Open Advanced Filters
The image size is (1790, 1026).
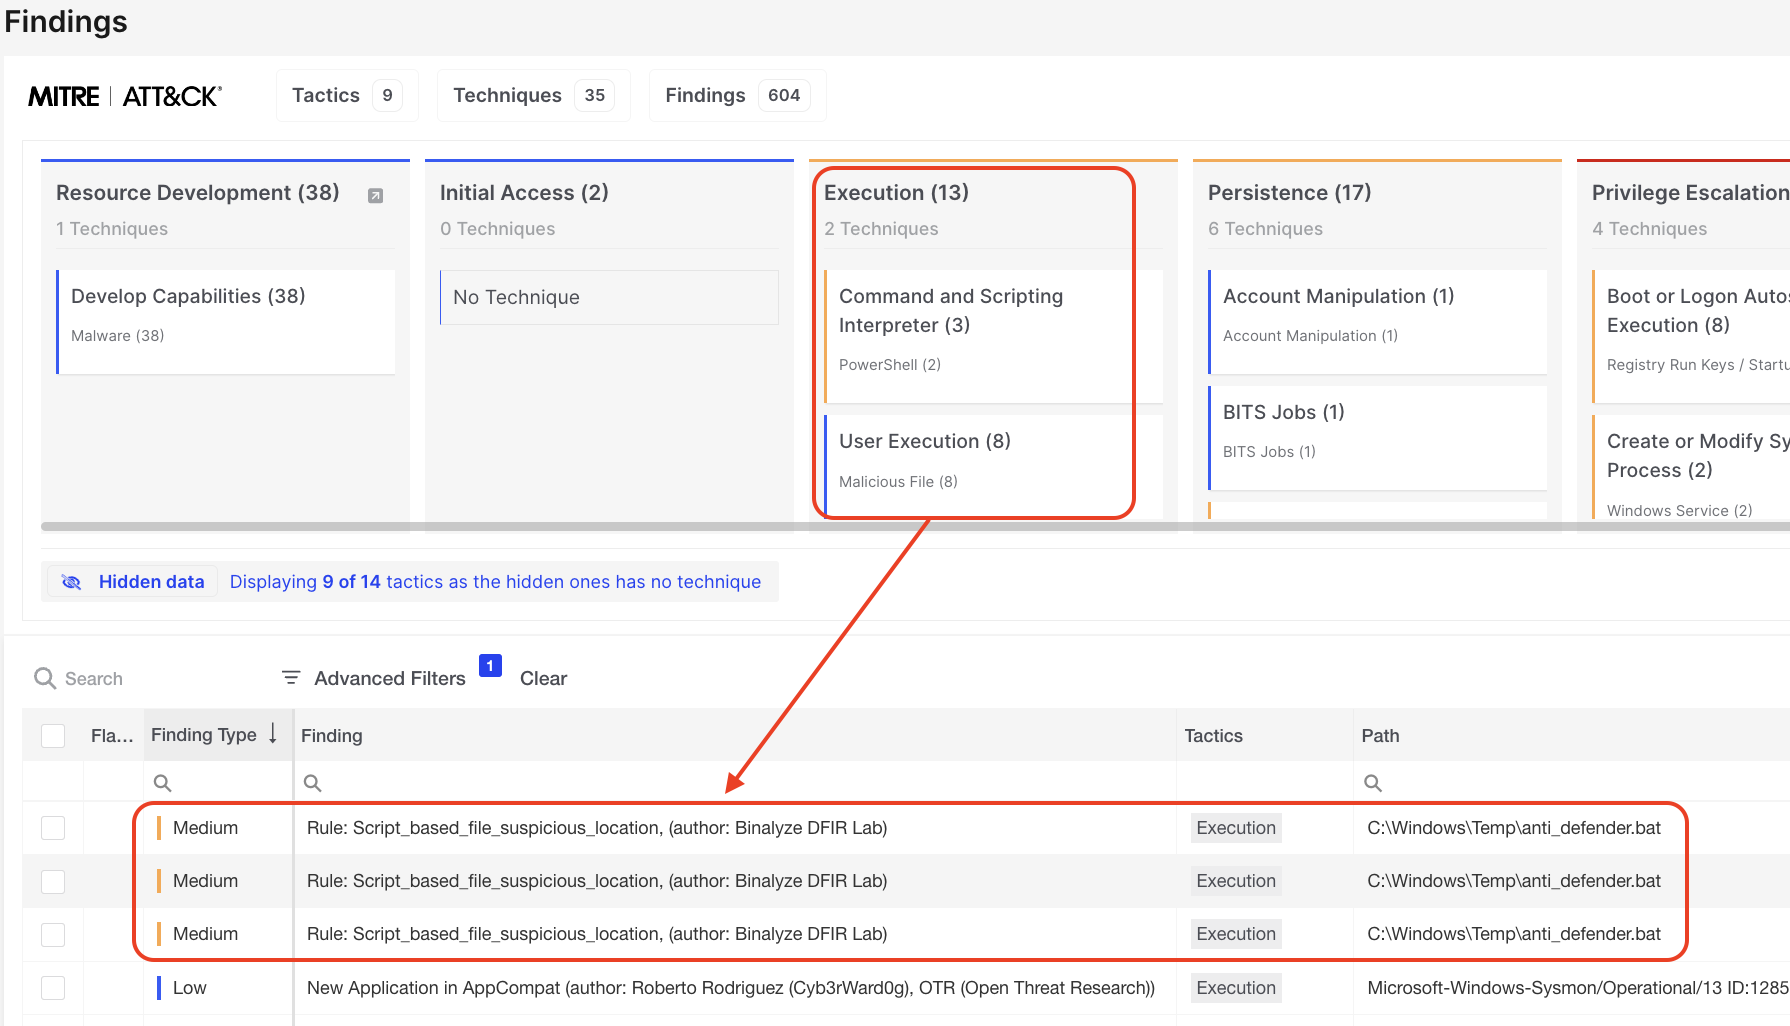[x=389, y=678]
